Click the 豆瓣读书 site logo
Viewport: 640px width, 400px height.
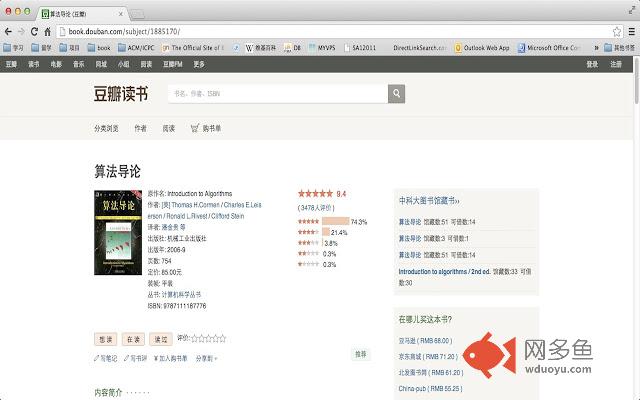pyautogui.click(x=121, y=94)
